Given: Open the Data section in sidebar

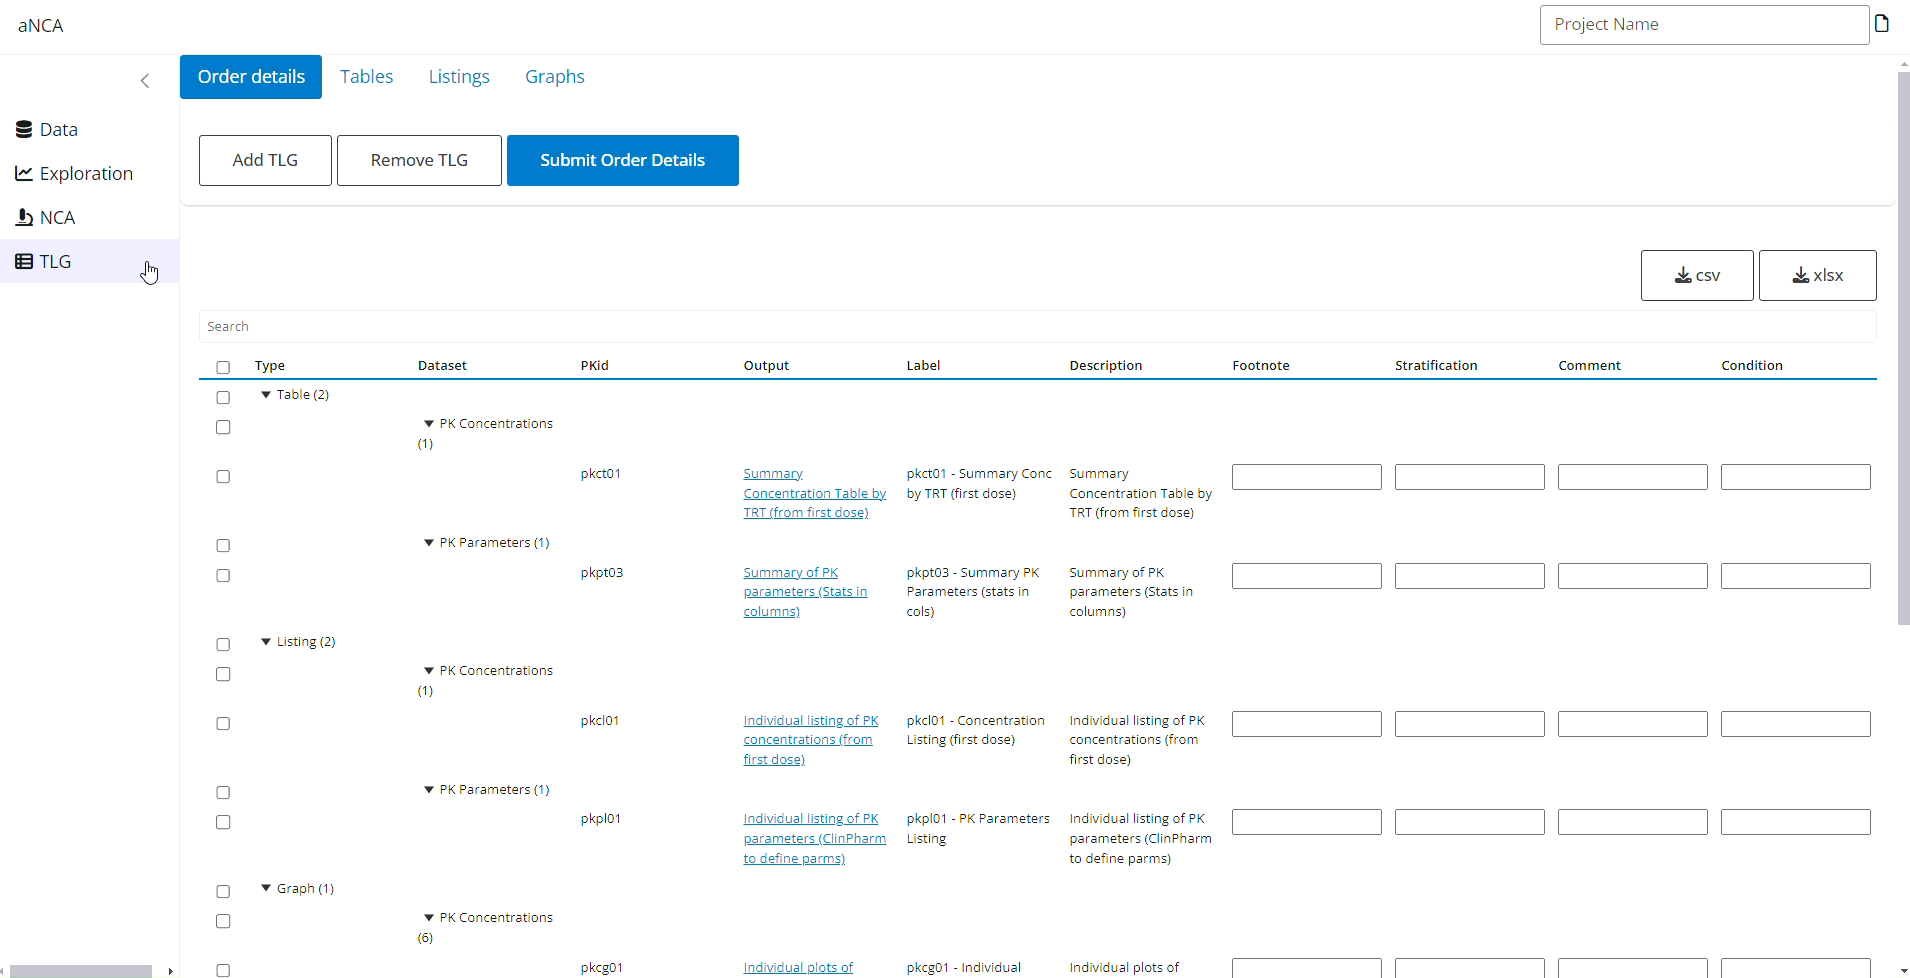Looking at the screenshot, I should click(x=57, y=129).
